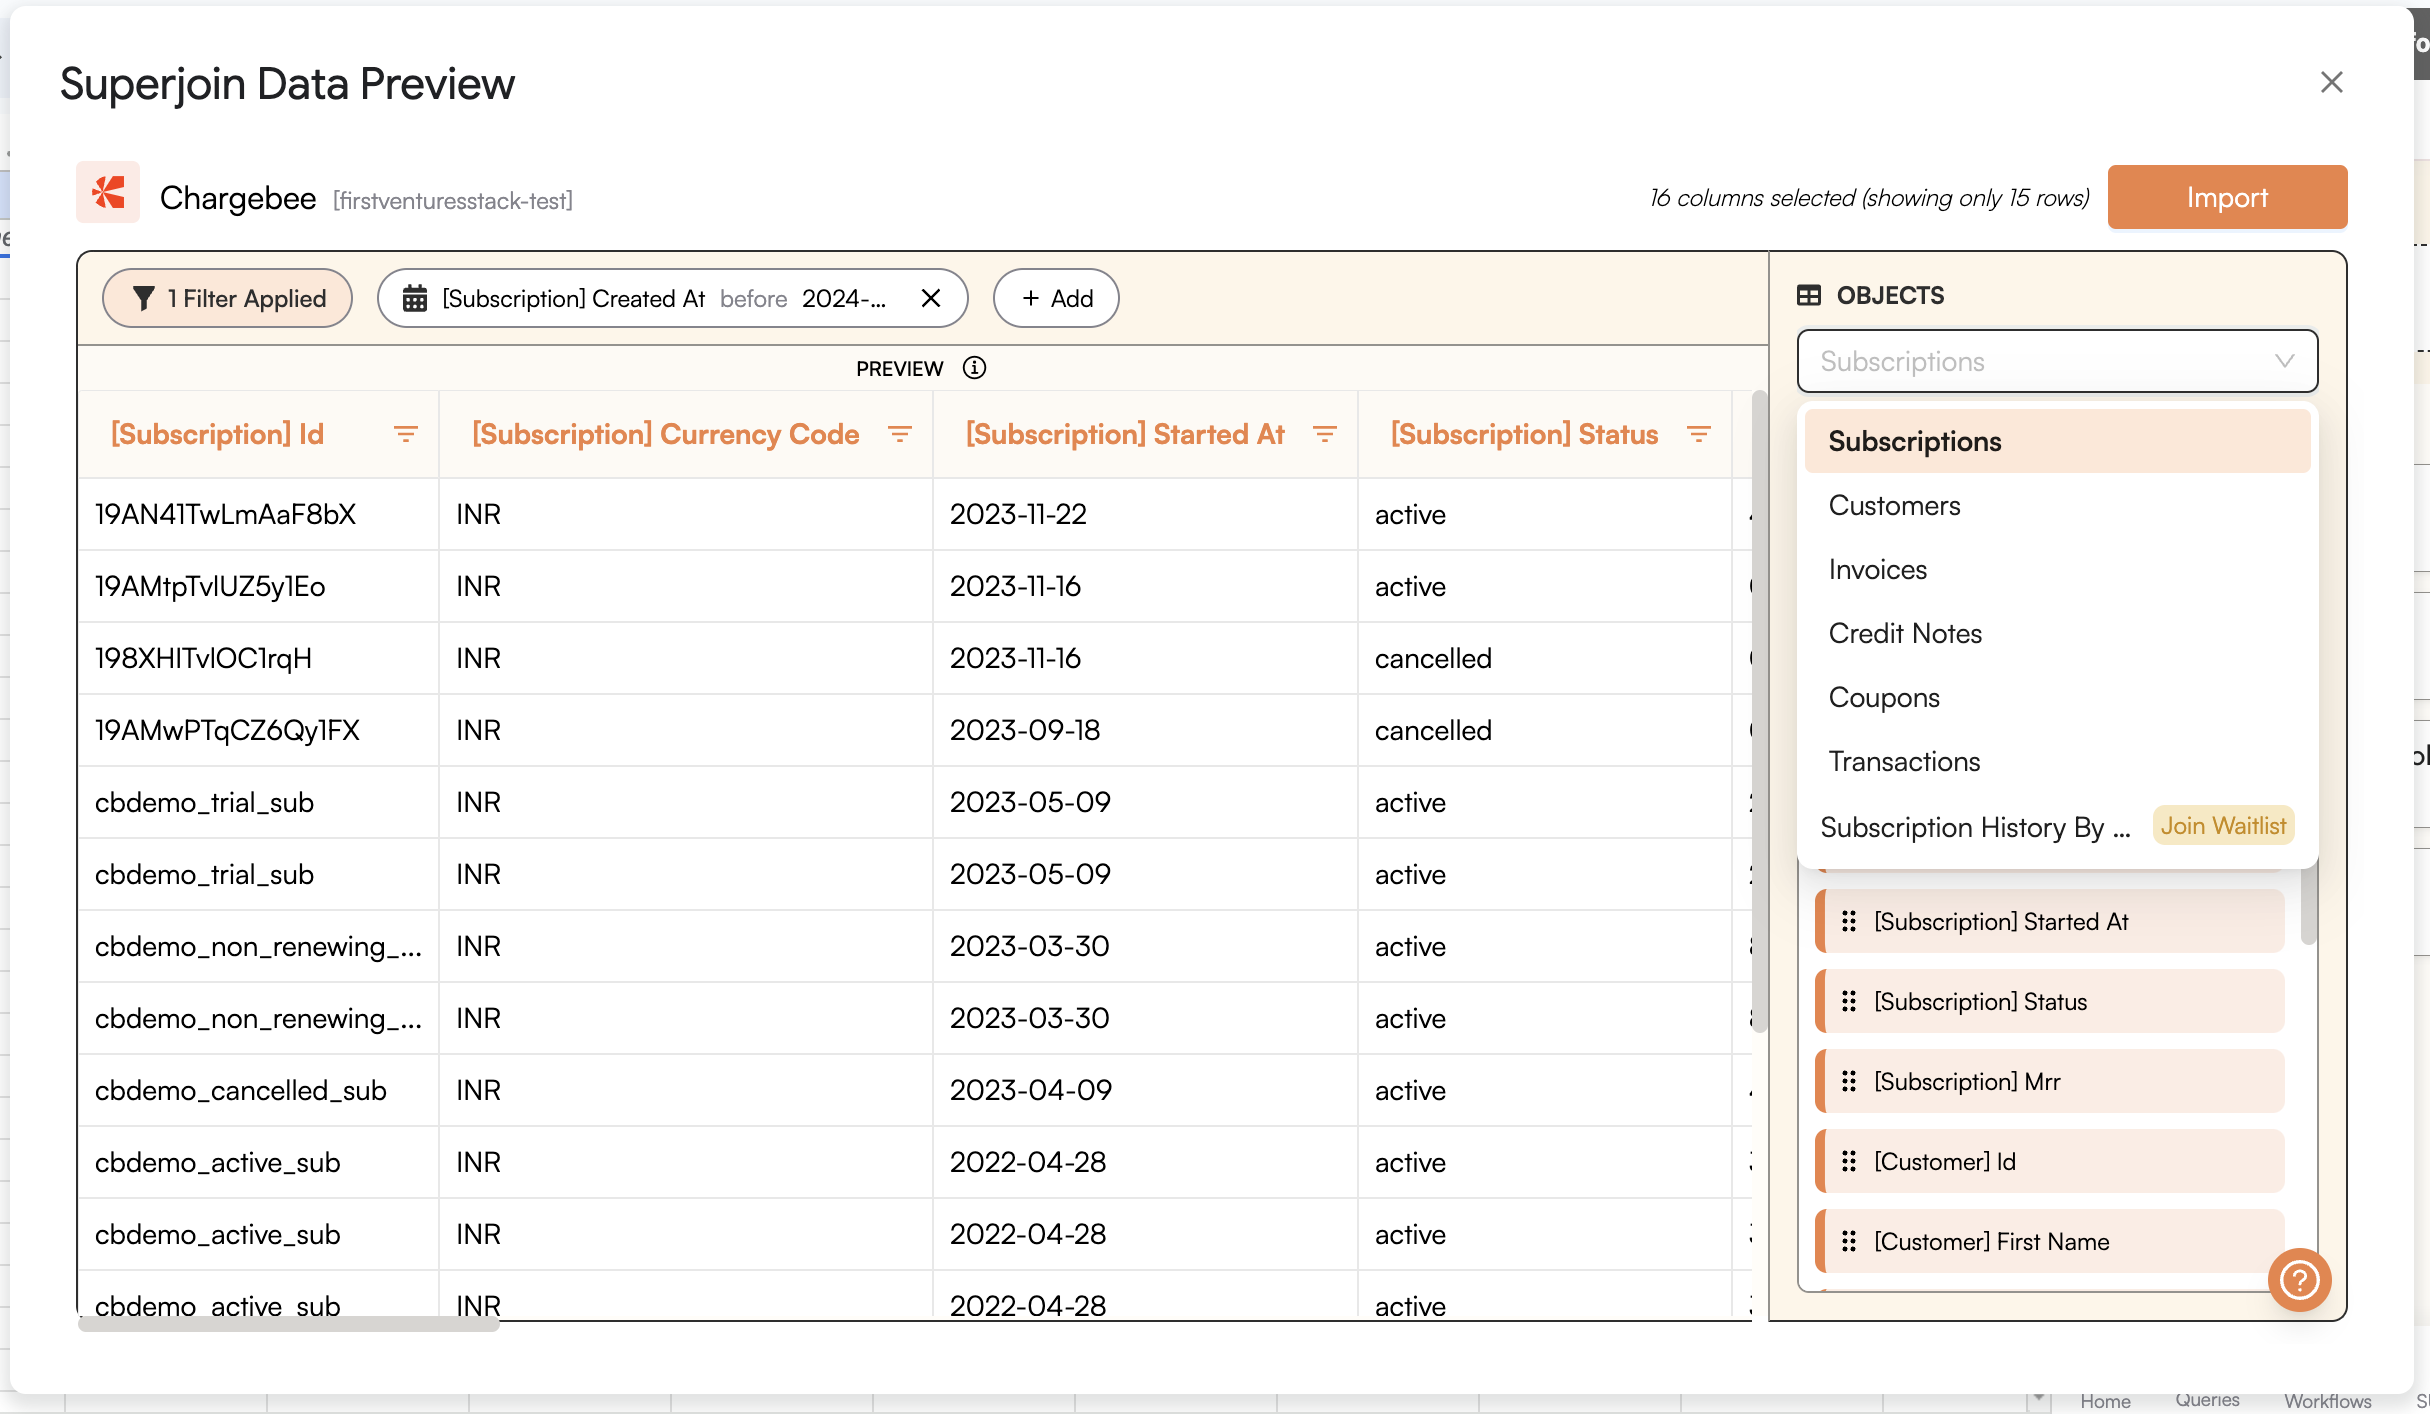Click filter icon on Subscription Id column
Screen dimensions: 2430x1414
[x=405, y=434]
